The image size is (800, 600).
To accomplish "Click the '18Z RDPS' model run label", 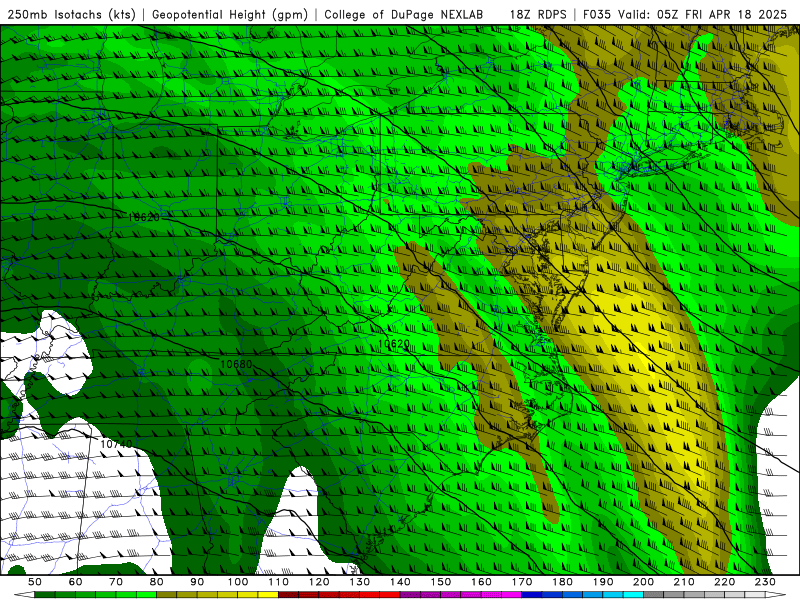I will point(538,14).
